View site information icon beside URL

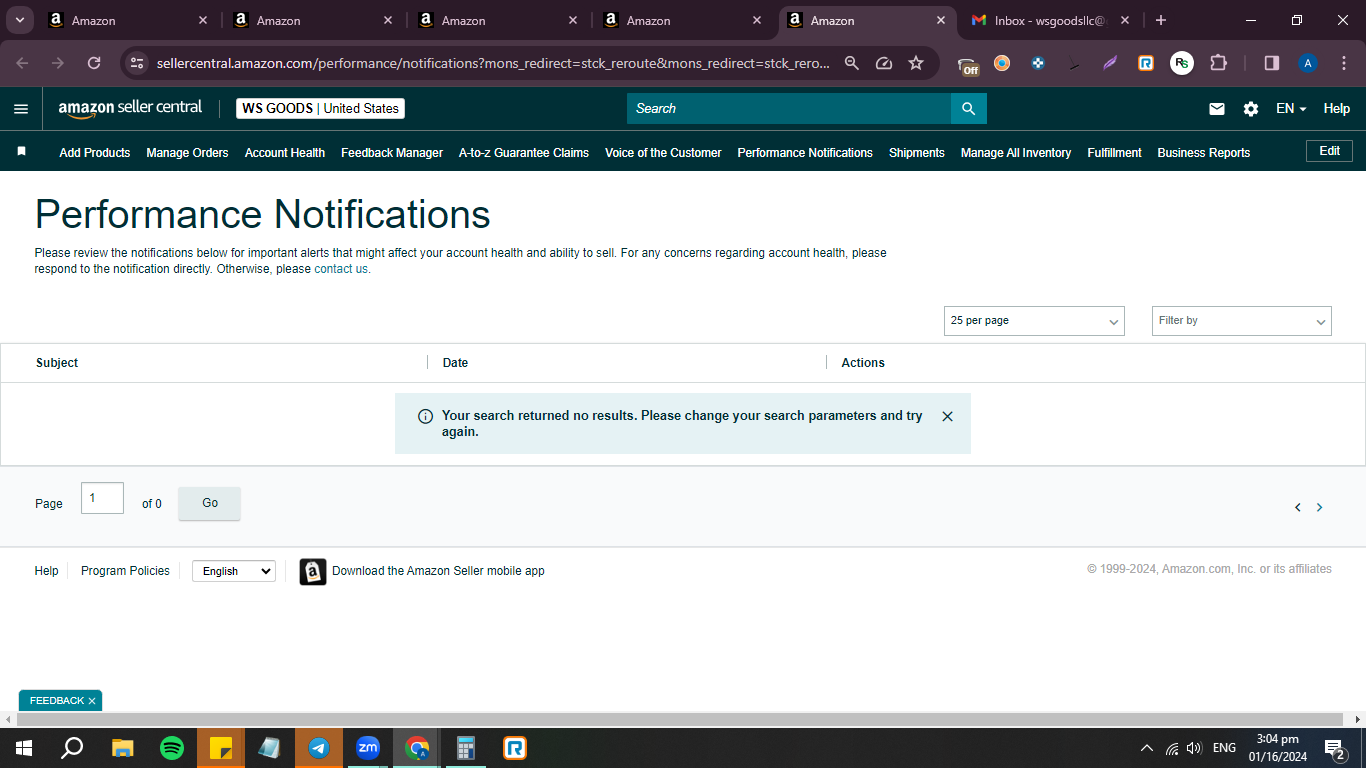(x=137, y=63)
